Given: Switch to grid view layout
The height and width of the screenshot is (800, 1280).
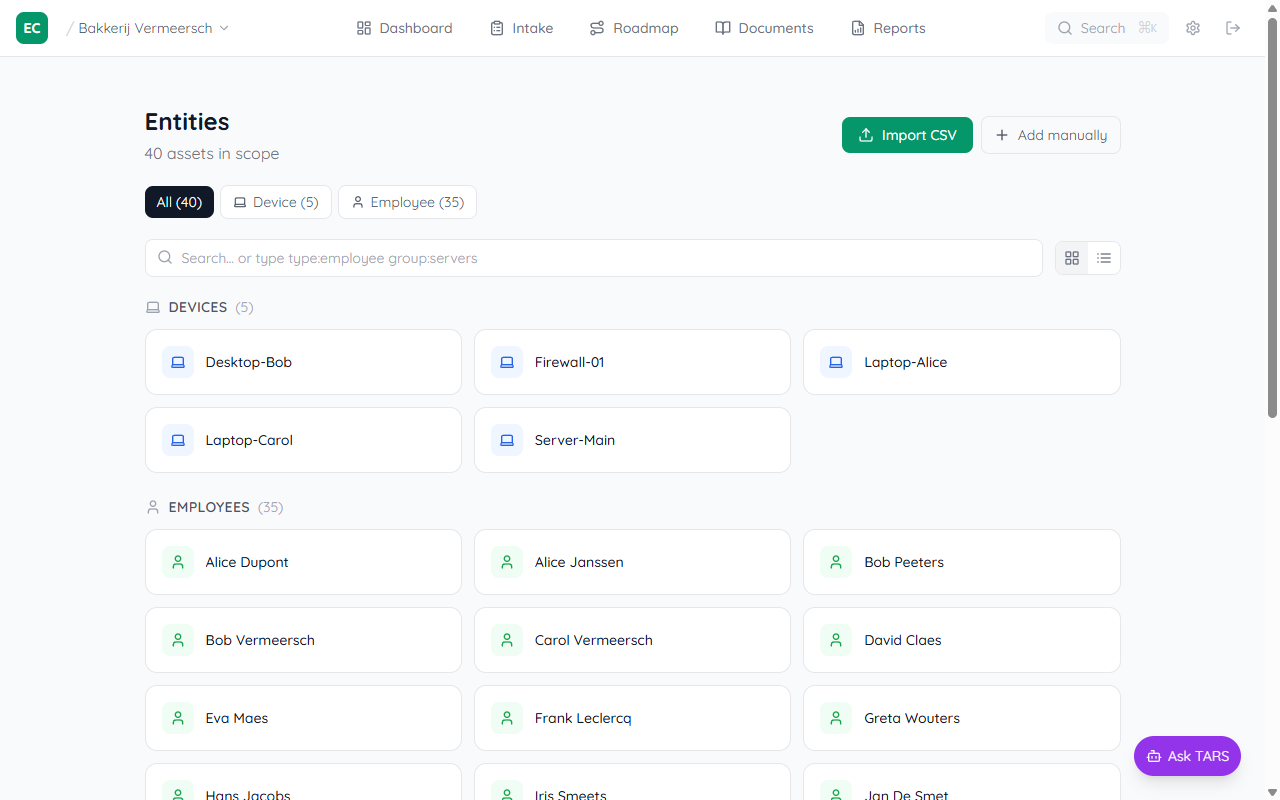Looking at the screenshot, I should click(x=1072, y=258).
